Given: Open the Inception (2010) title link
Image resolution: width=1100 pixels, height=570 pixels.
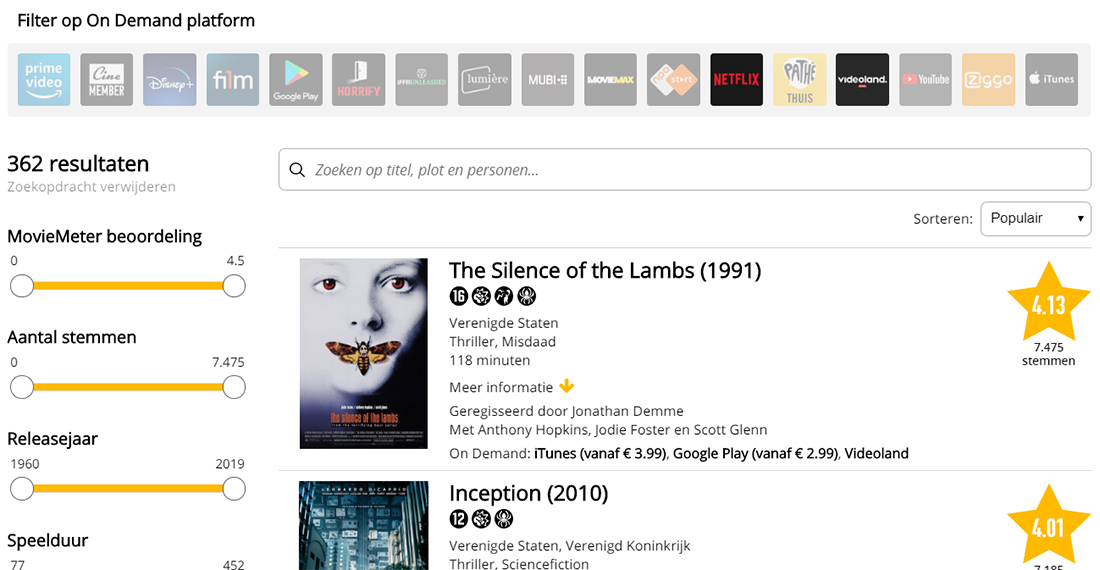Looking at the screenshot, I should 528,493.
